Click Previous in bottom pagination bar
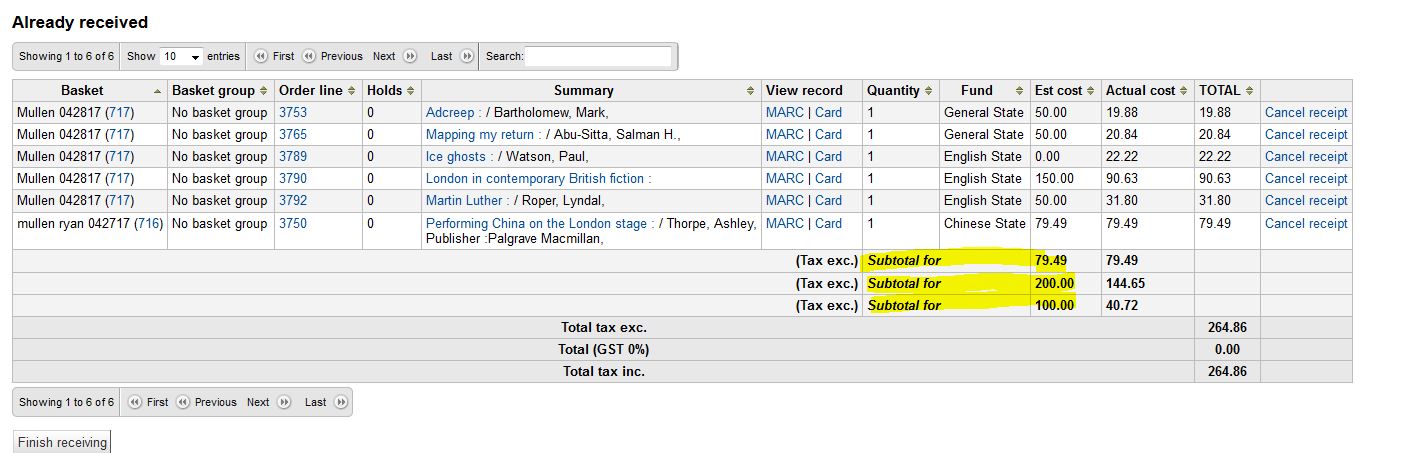1417x453 pixels. [x=207, y=402]
